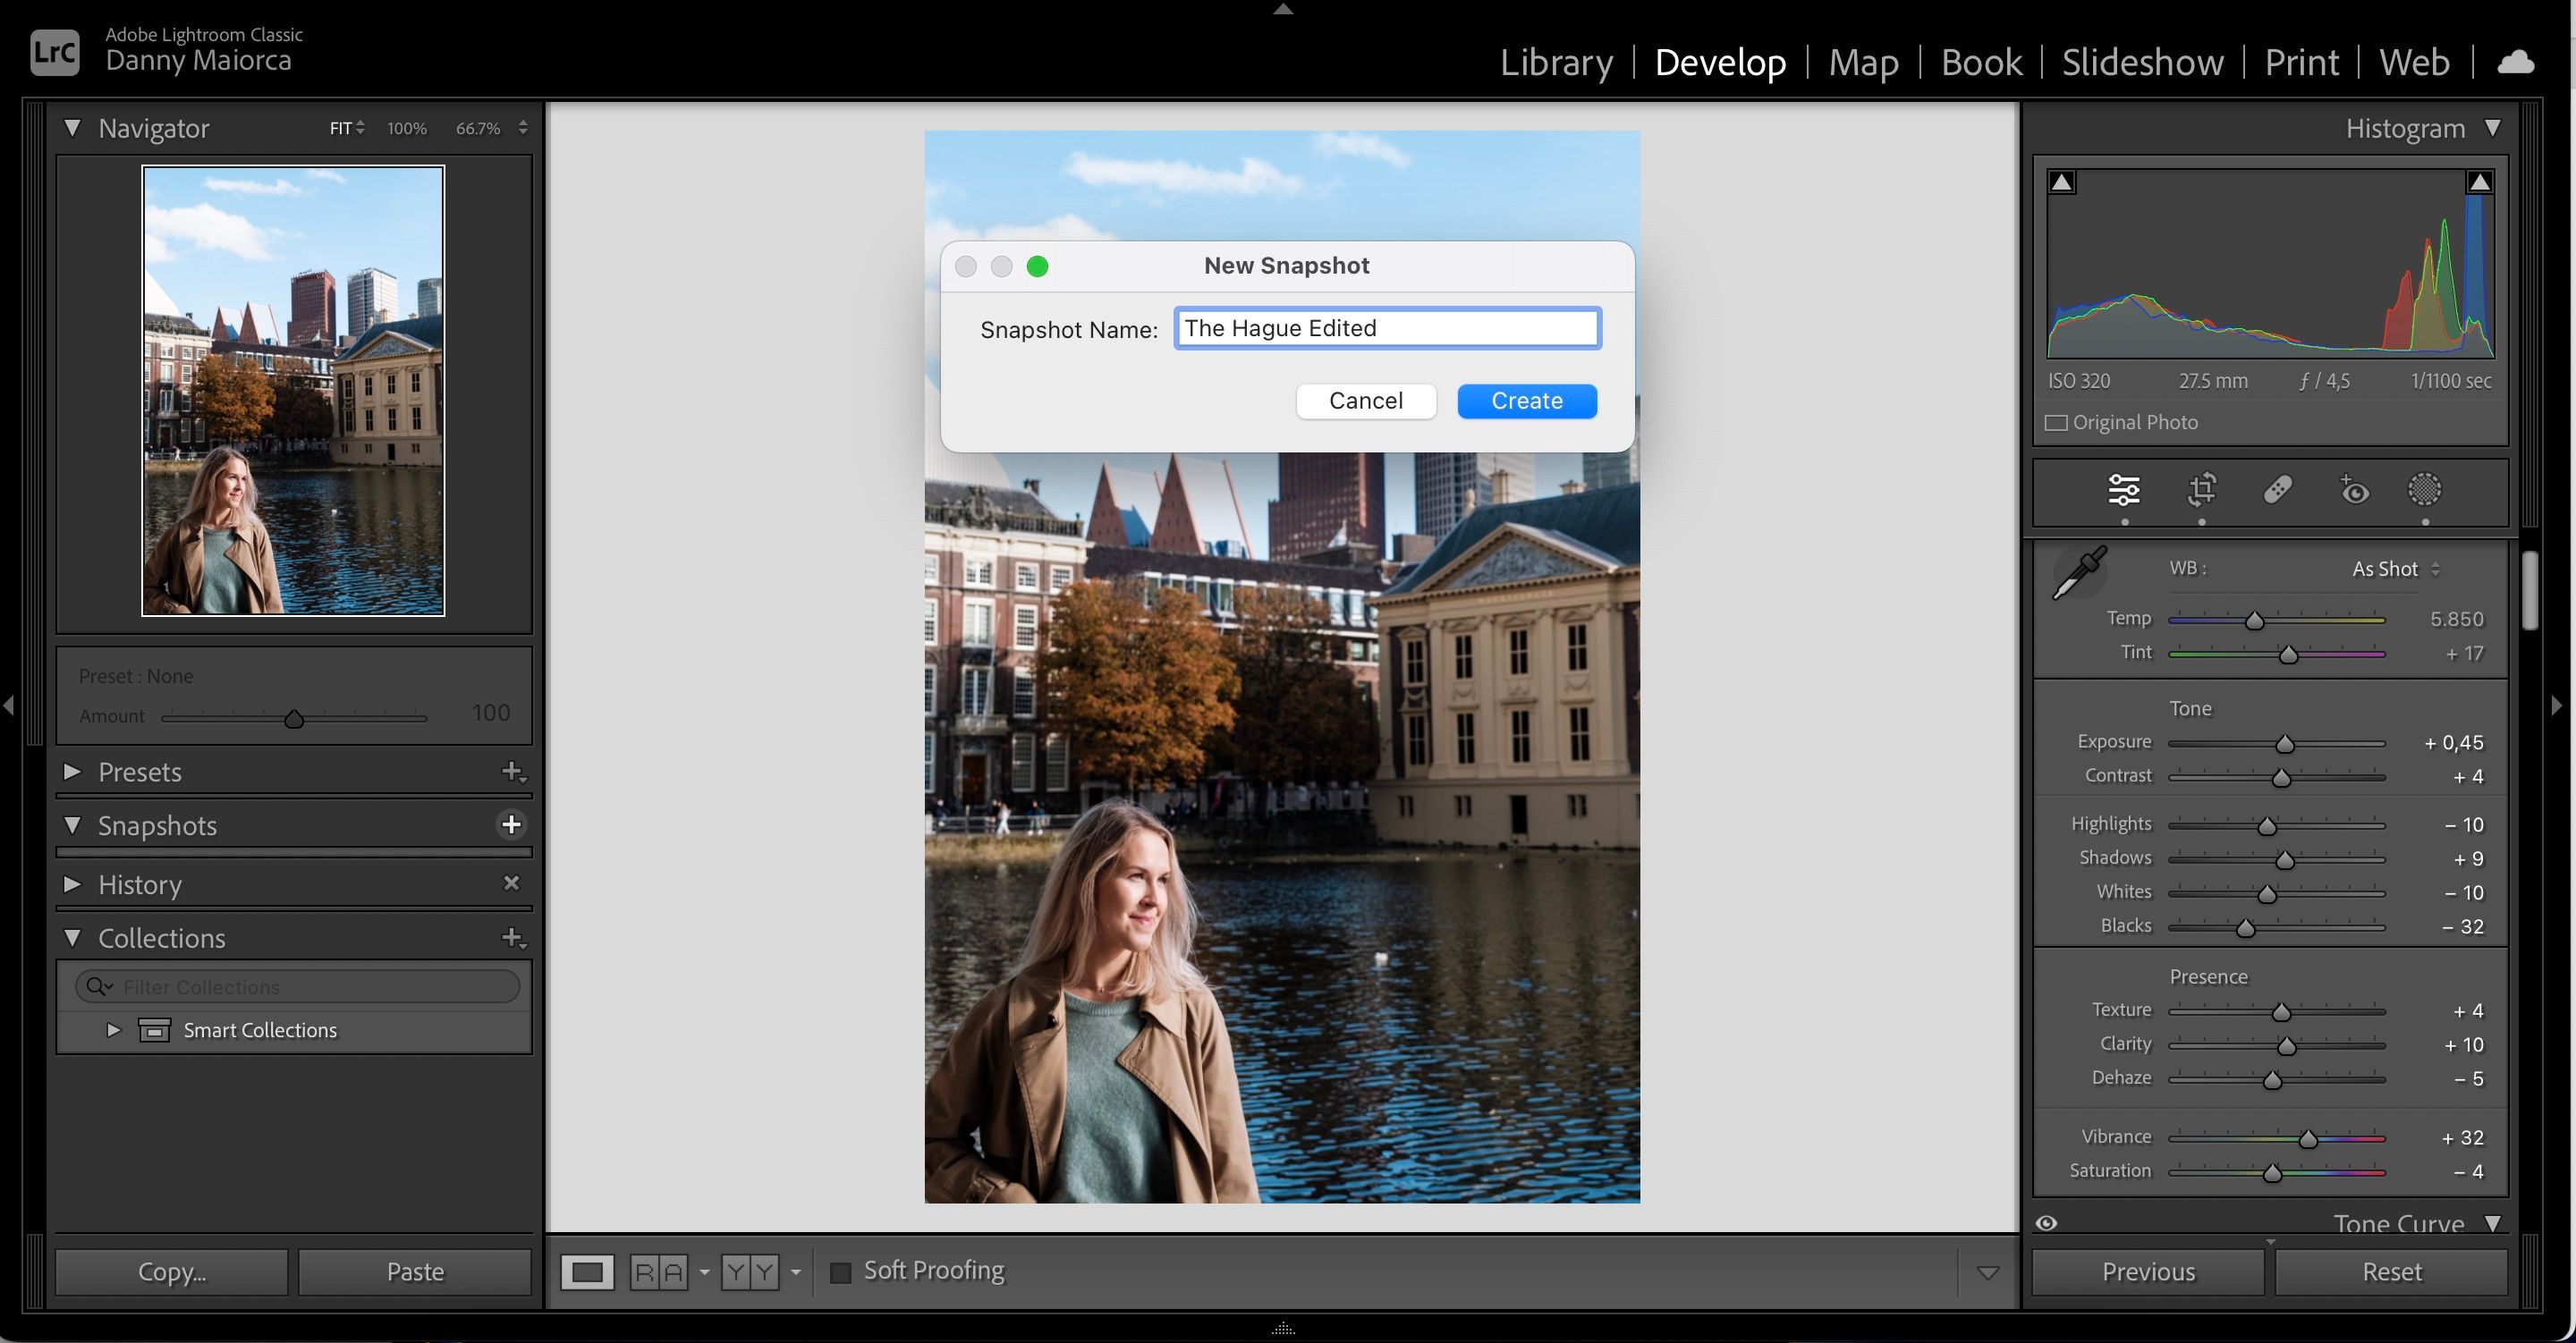This screenshot has width=2576, height=1343.
Task: Check the Original Photo checkbox
Action: point(2056,421)
